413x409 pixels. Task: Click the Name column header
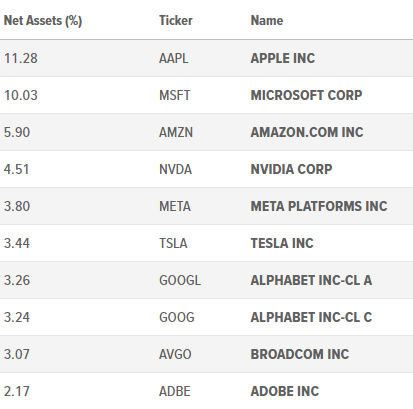click(x=267, y=21)
